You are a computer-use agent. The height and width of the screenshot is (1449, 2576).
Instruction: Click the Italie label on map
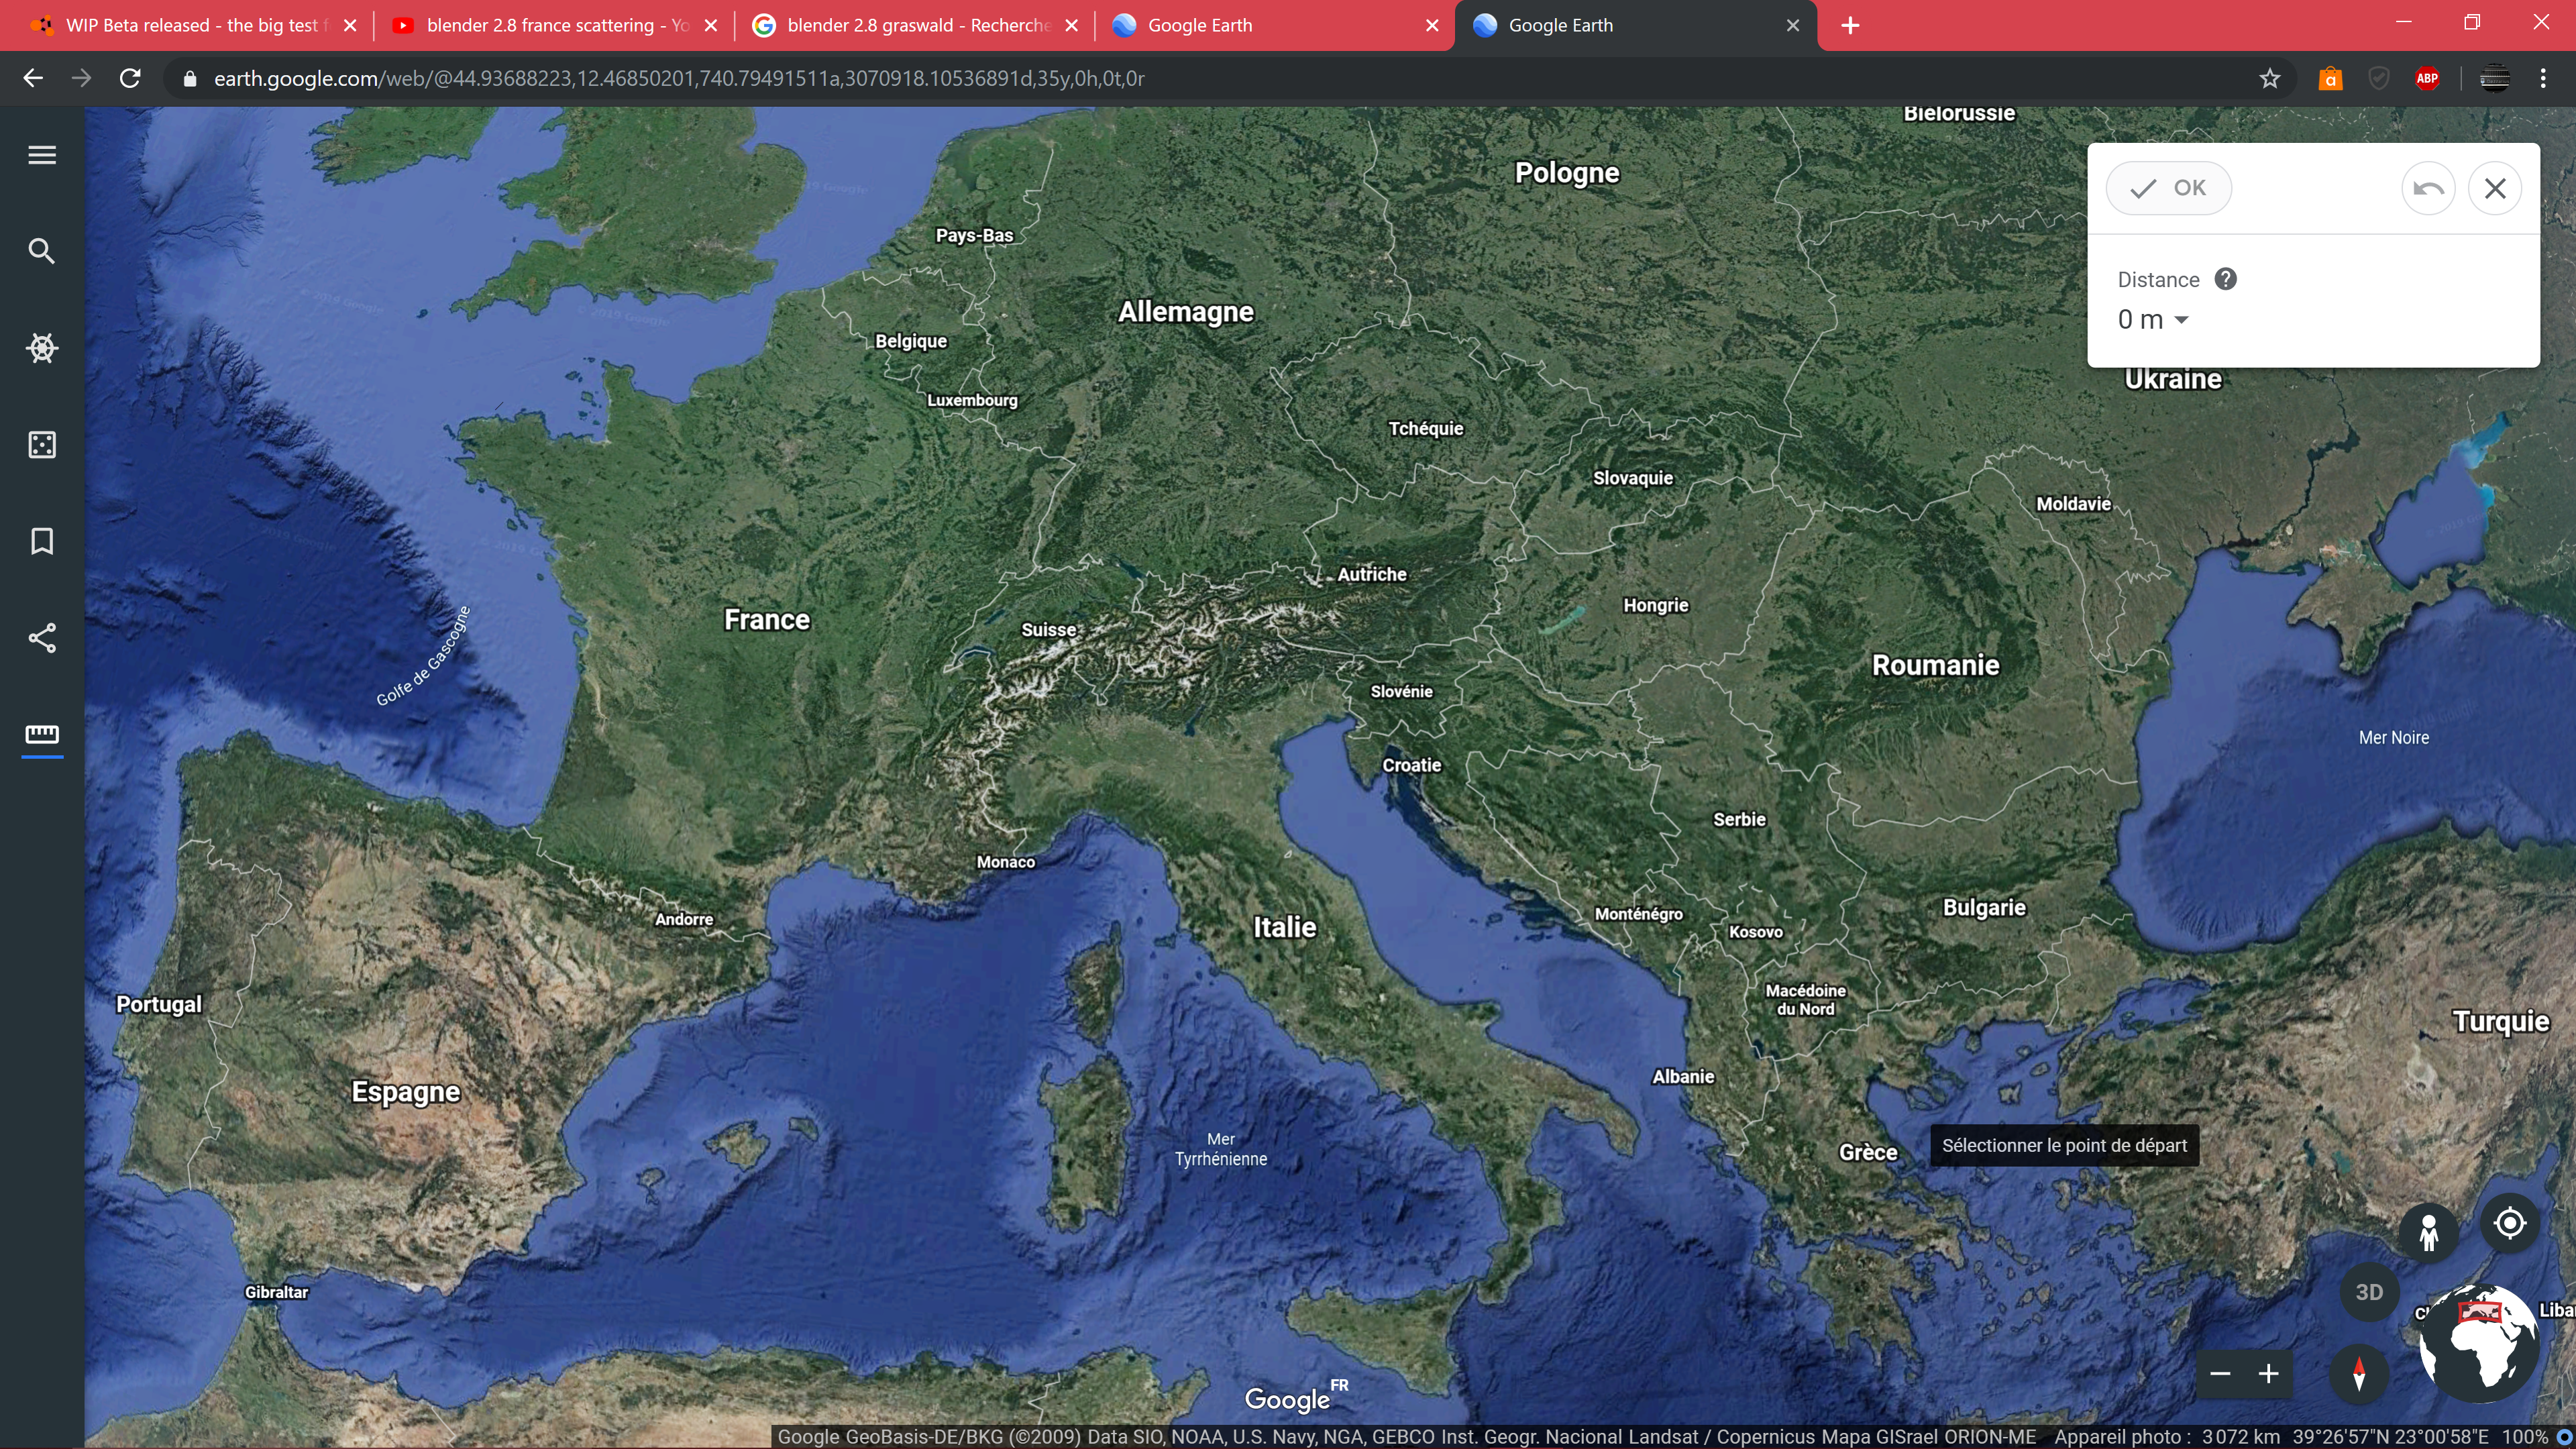[1285, 927]
